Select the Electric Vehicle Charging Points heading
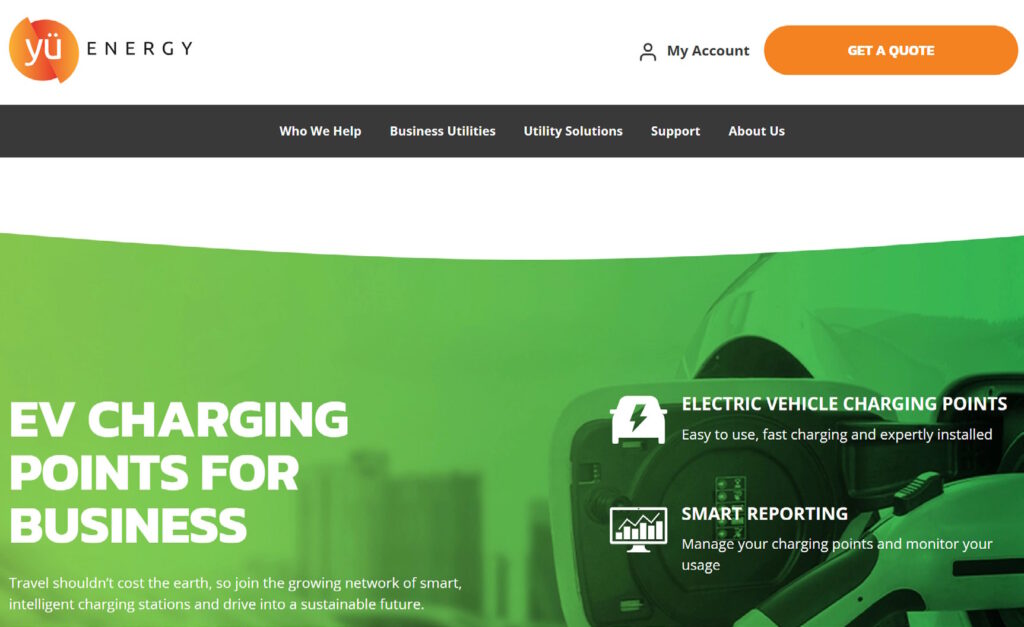Screen dimensions: 1024x627 [x=844, y=404]
